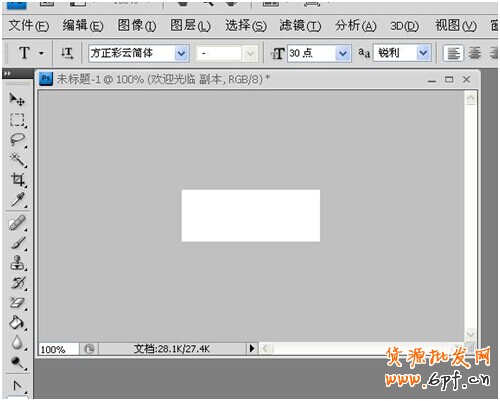Select the Move tool
Screen dimensions: 500x401
pyautogui.click(x=17, y=99)
